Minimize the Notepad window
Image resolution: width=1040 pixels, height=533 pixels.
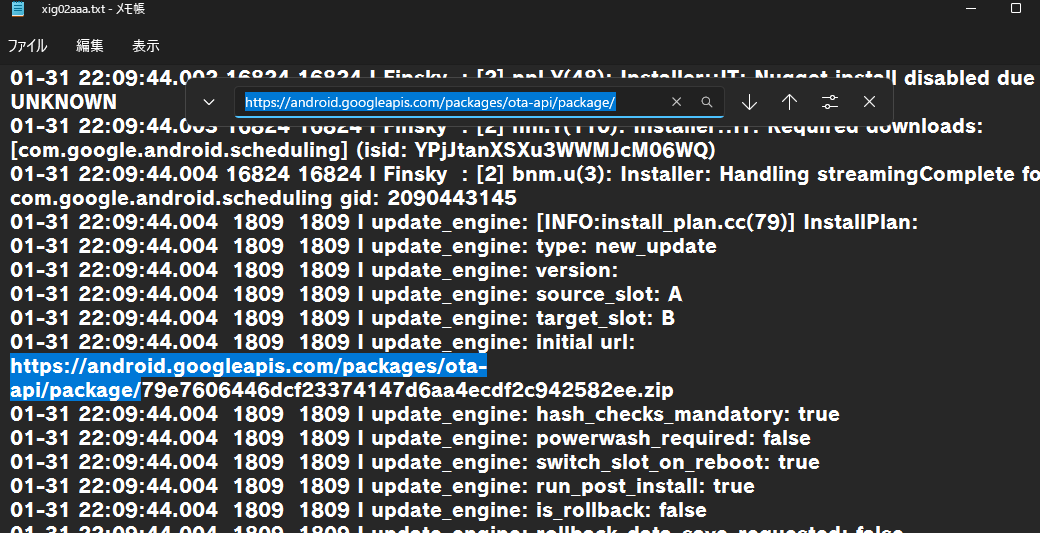[x=971, y=9]
